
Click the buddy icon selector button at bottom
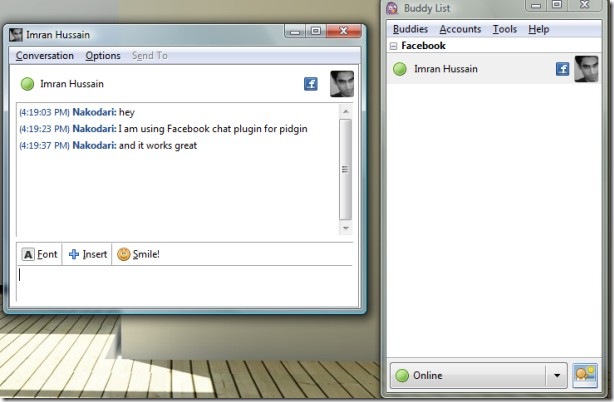[x=585, y=375]
